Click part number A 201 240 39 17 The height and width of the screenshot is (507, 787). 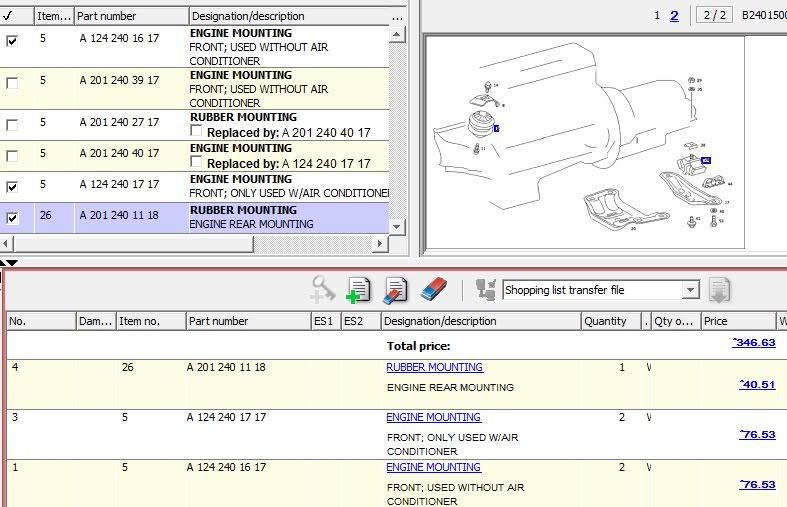click(x=119, y=80)
